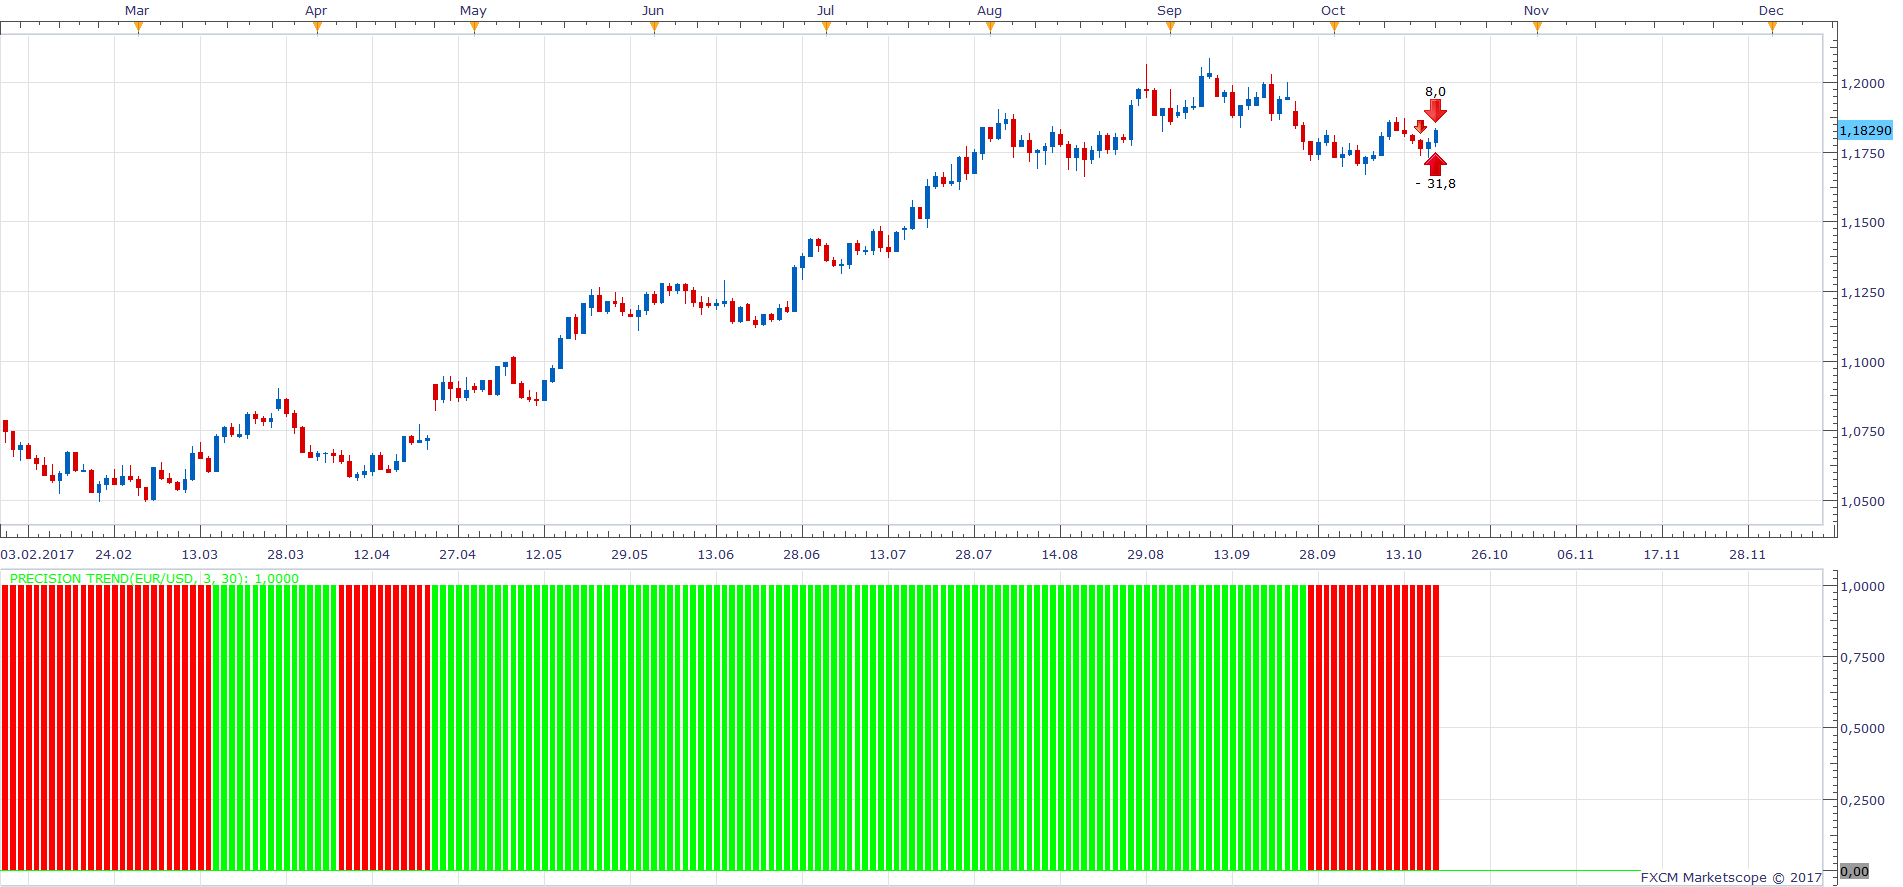The width and height of the screenshot is (1903, 887).
Task: Select the 1,1750 price axis label
Action: (x=1862, y=153)
